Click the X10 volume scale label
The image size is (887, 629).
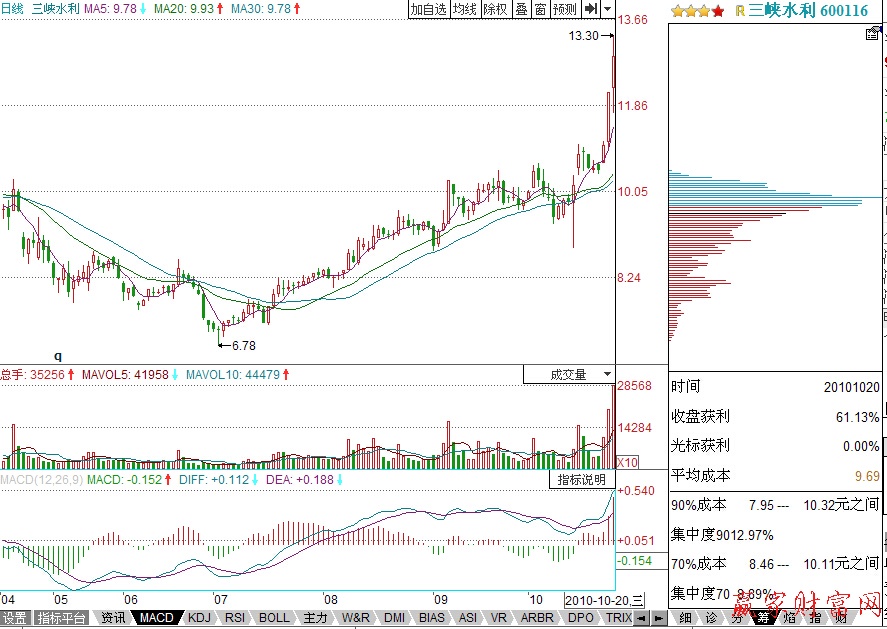click(627, 462)
